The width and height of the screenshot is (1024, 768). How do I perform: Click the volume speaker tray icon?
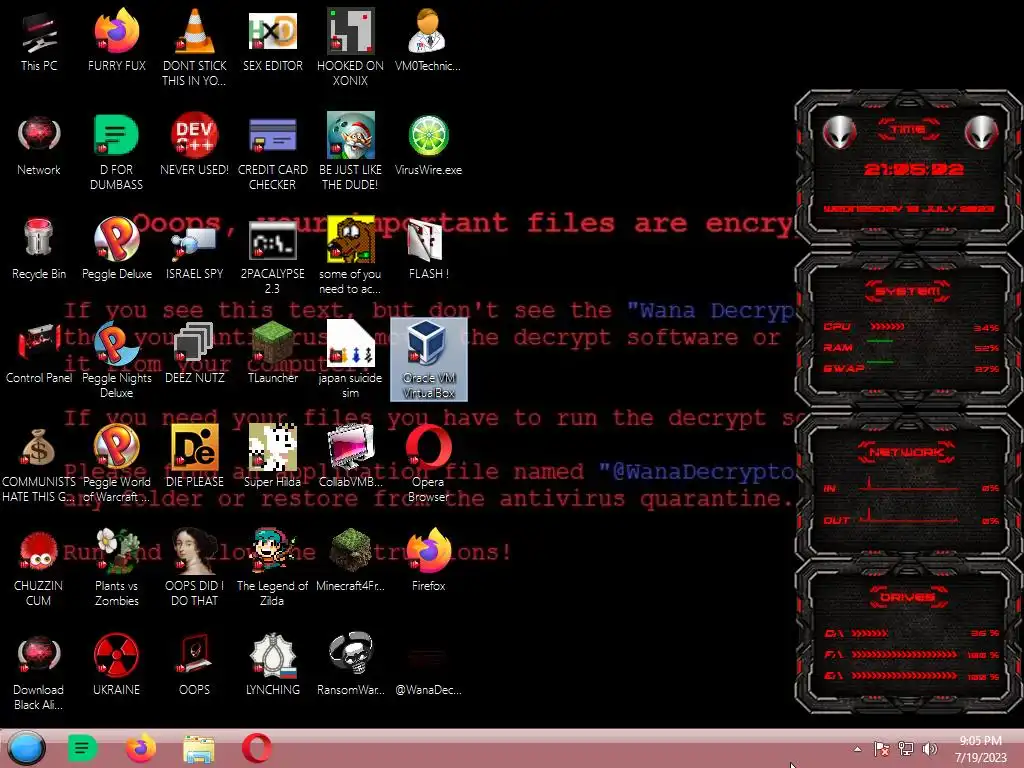pyautogui.click(x=929, y=749)
